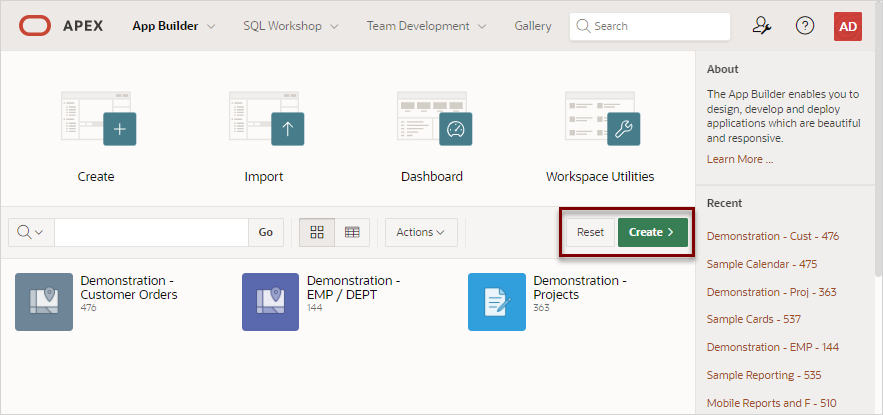This screenshot has width=883, height=415.
Task: Follow the Learn More link
Action: tap(740, 159)
